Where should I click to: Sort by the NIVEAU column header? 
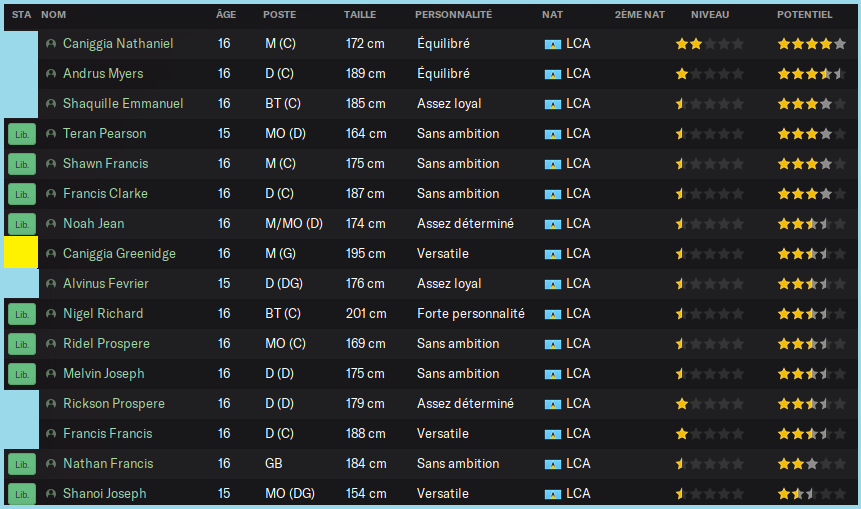710,15
